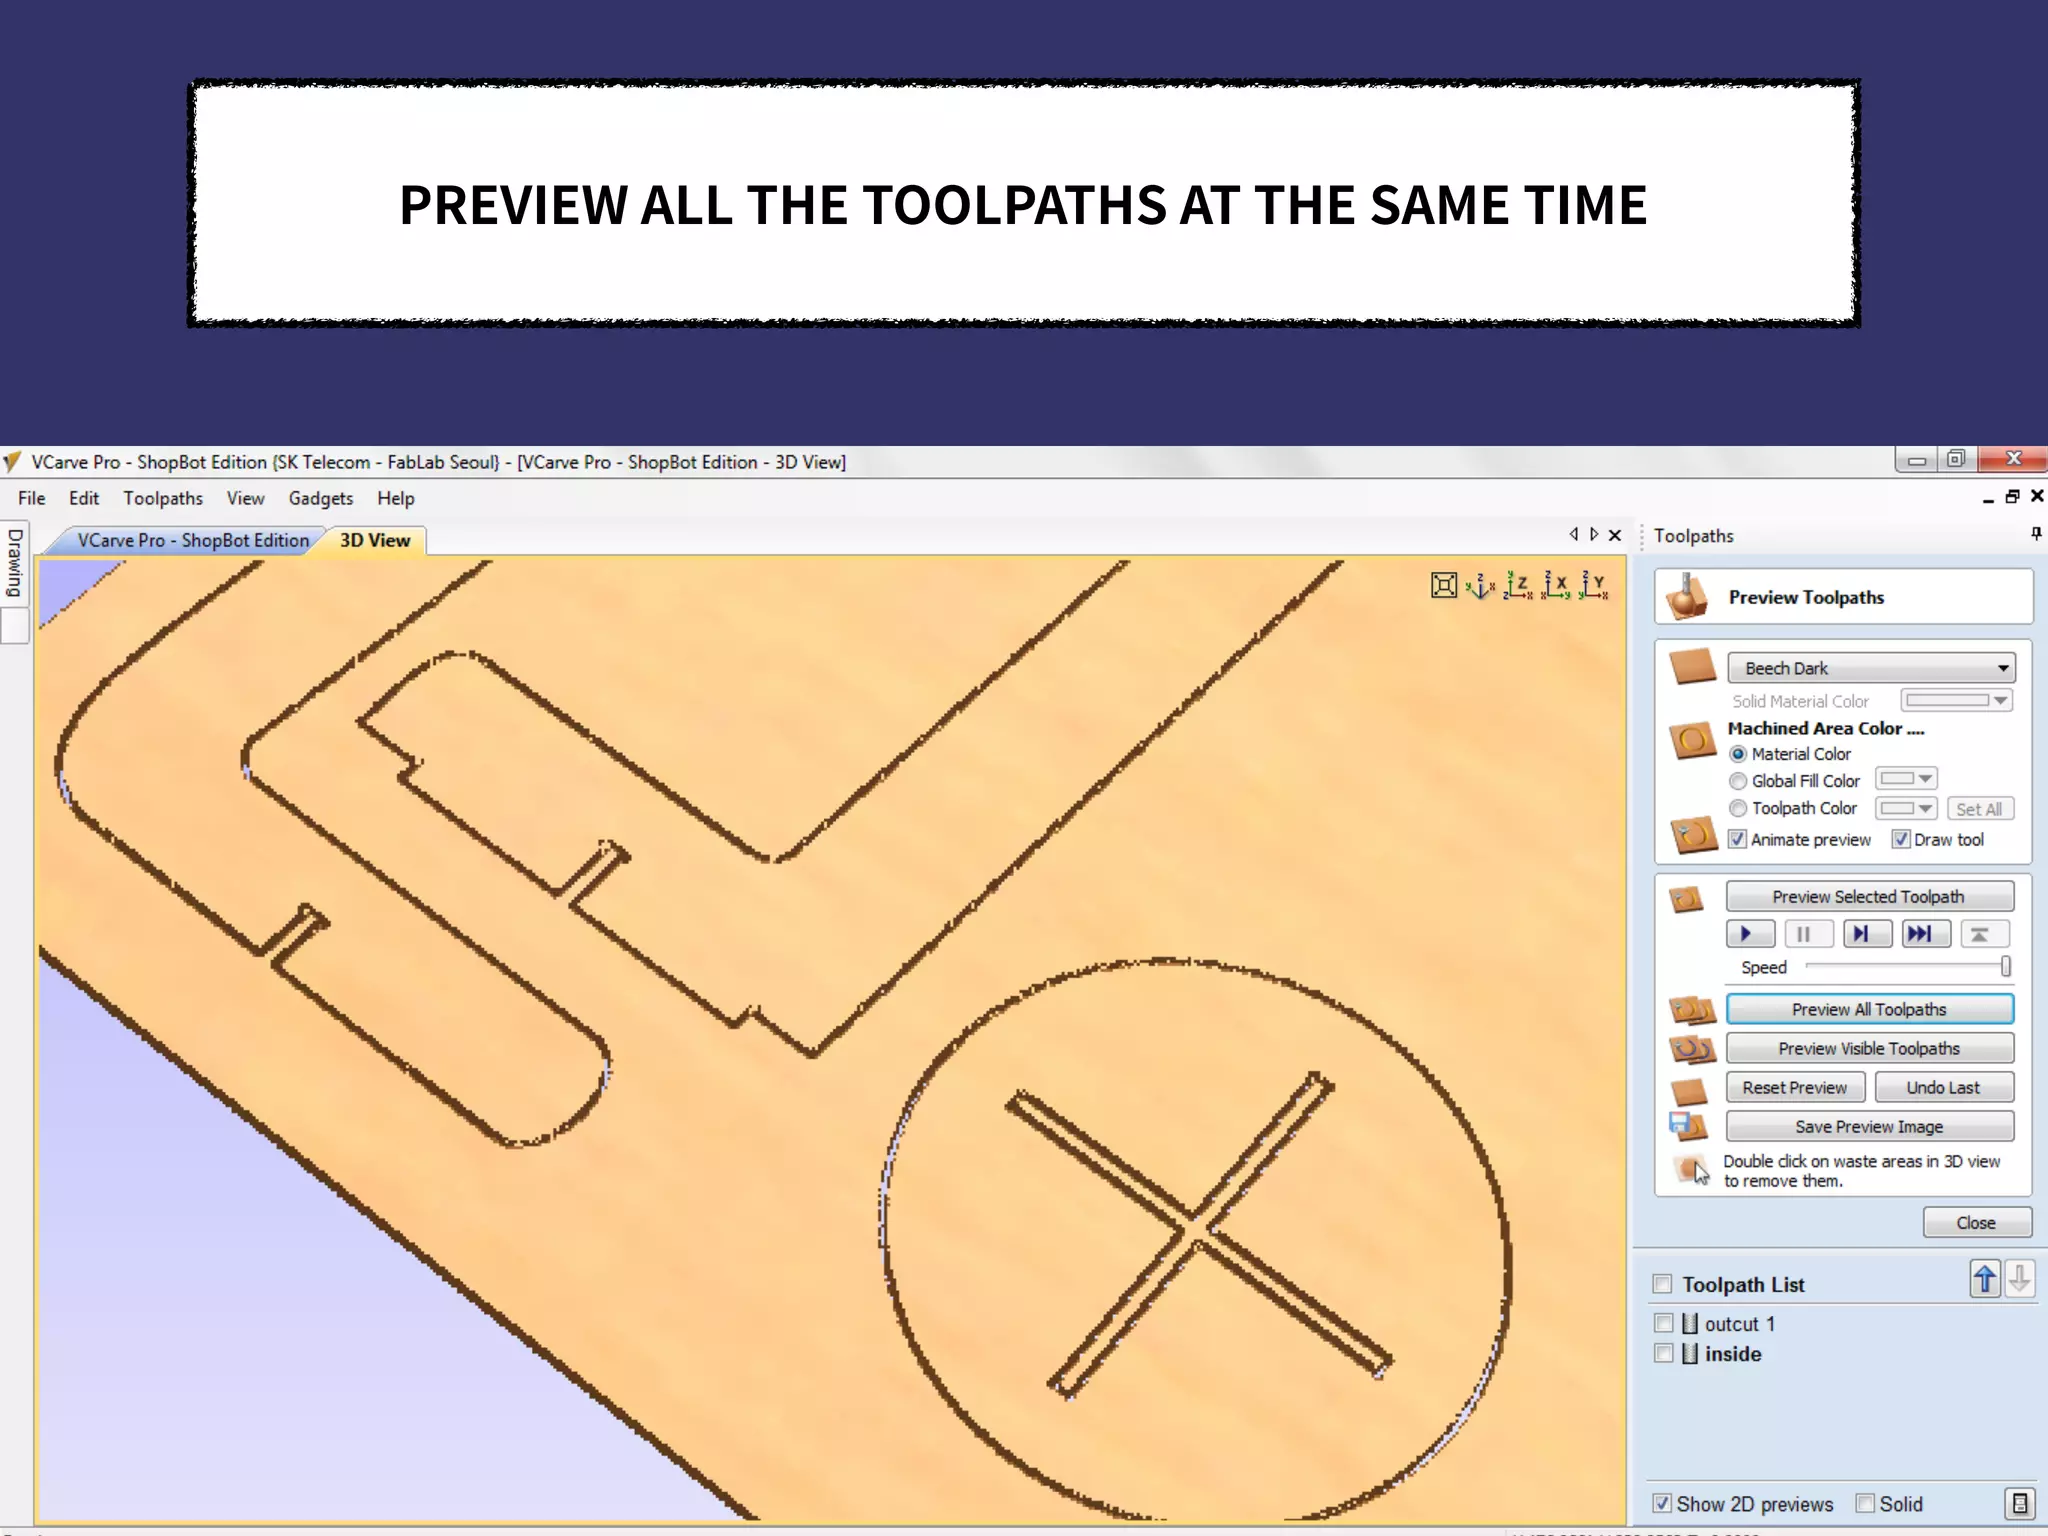Expand the Global Fill Color picker

click(1906, 779)
